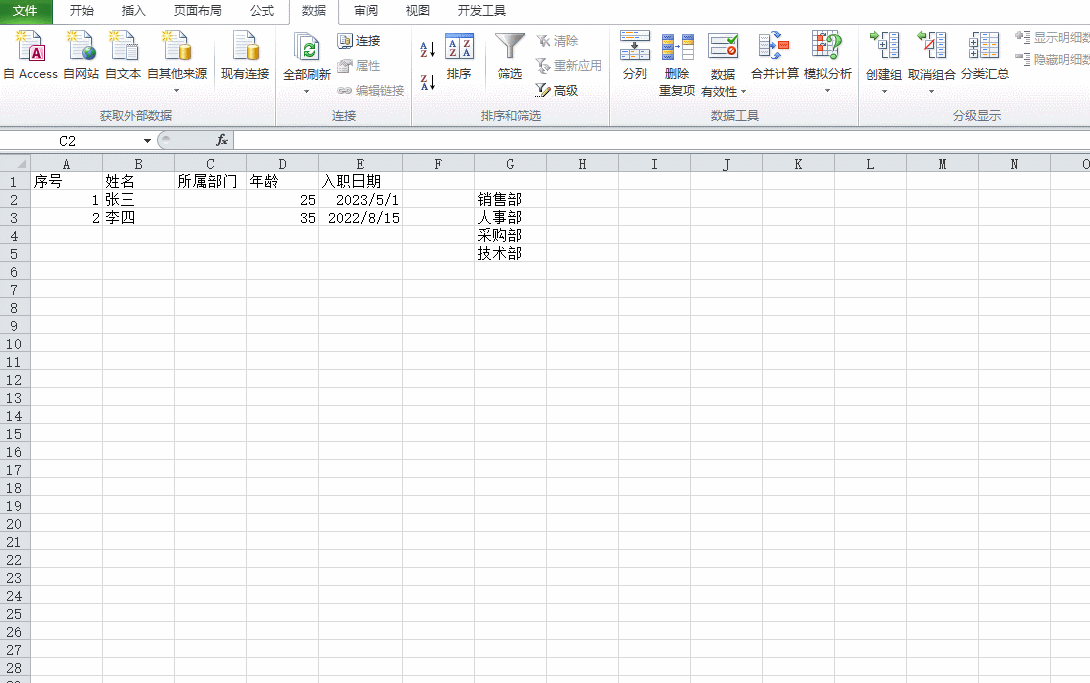The width and height of the screenshot is (1090, 683).
Task: Open 现有连接 existing connections
Action: click(x=245, y=48)
